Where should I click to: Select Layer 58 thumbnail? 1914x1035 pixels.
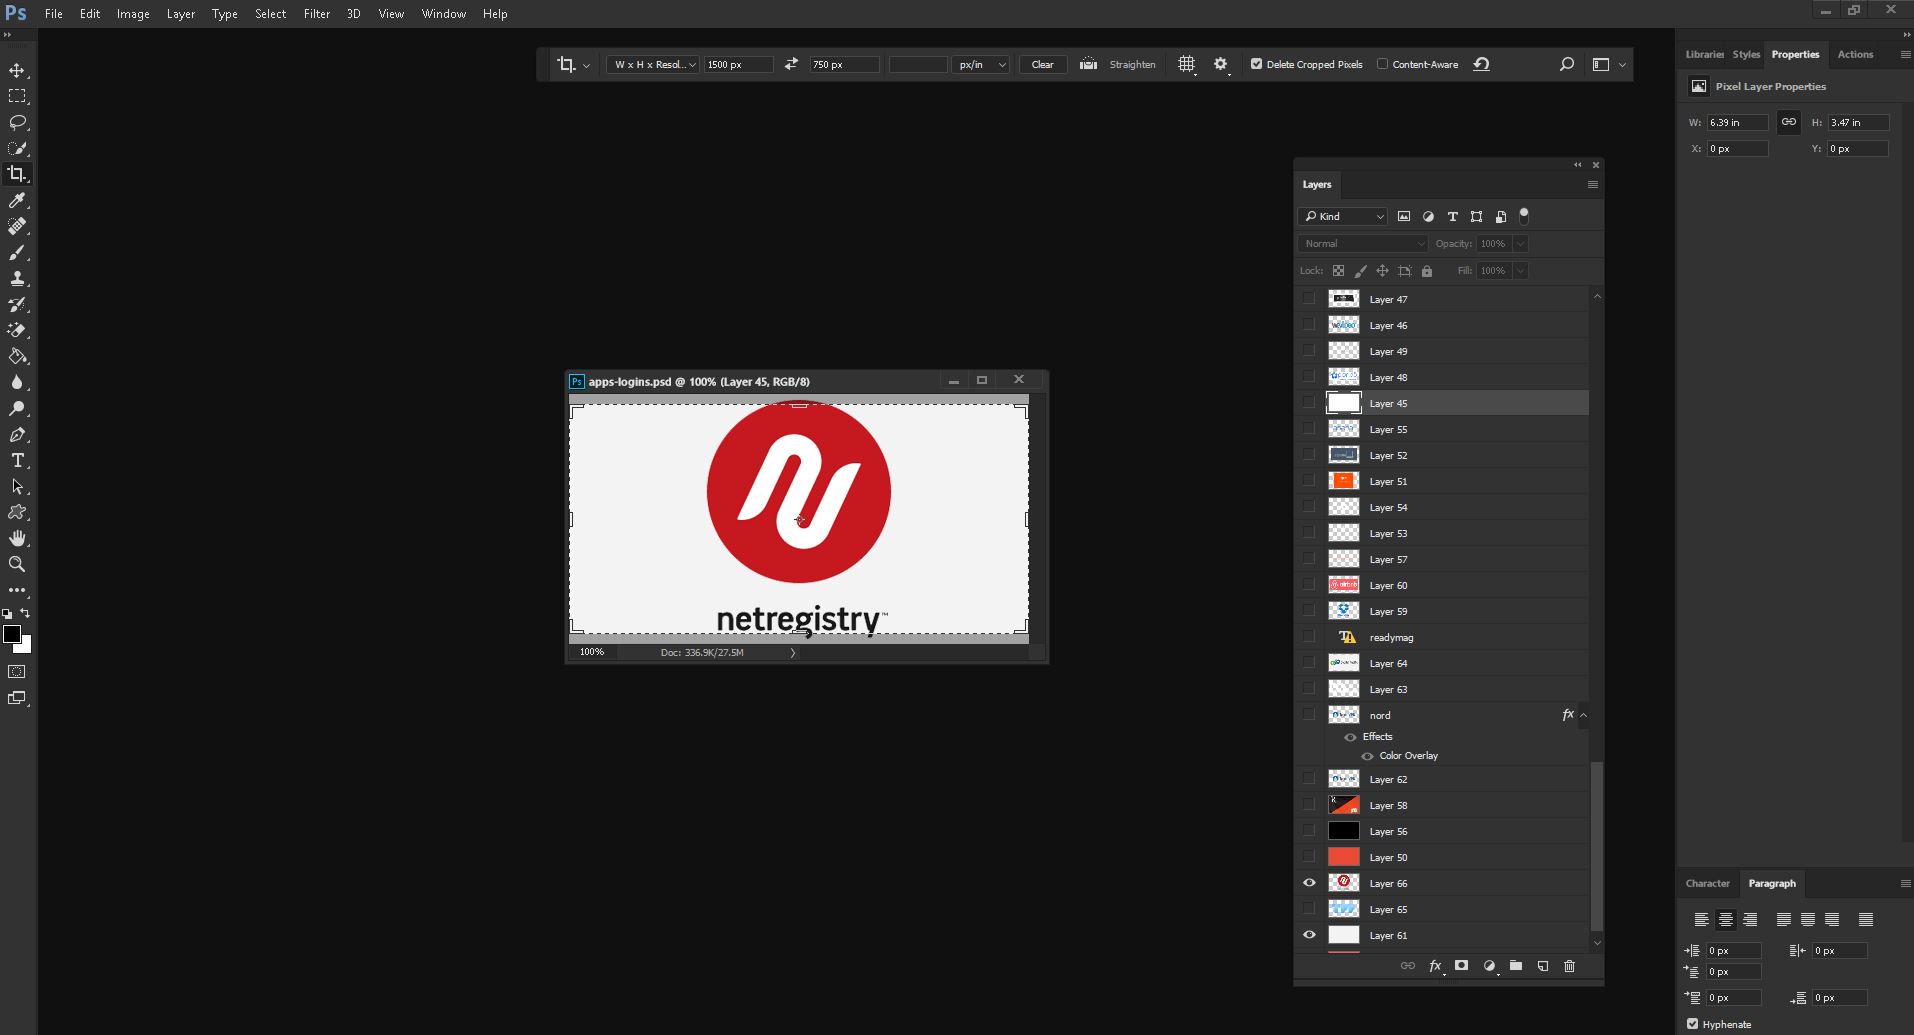pos(1343,805)
